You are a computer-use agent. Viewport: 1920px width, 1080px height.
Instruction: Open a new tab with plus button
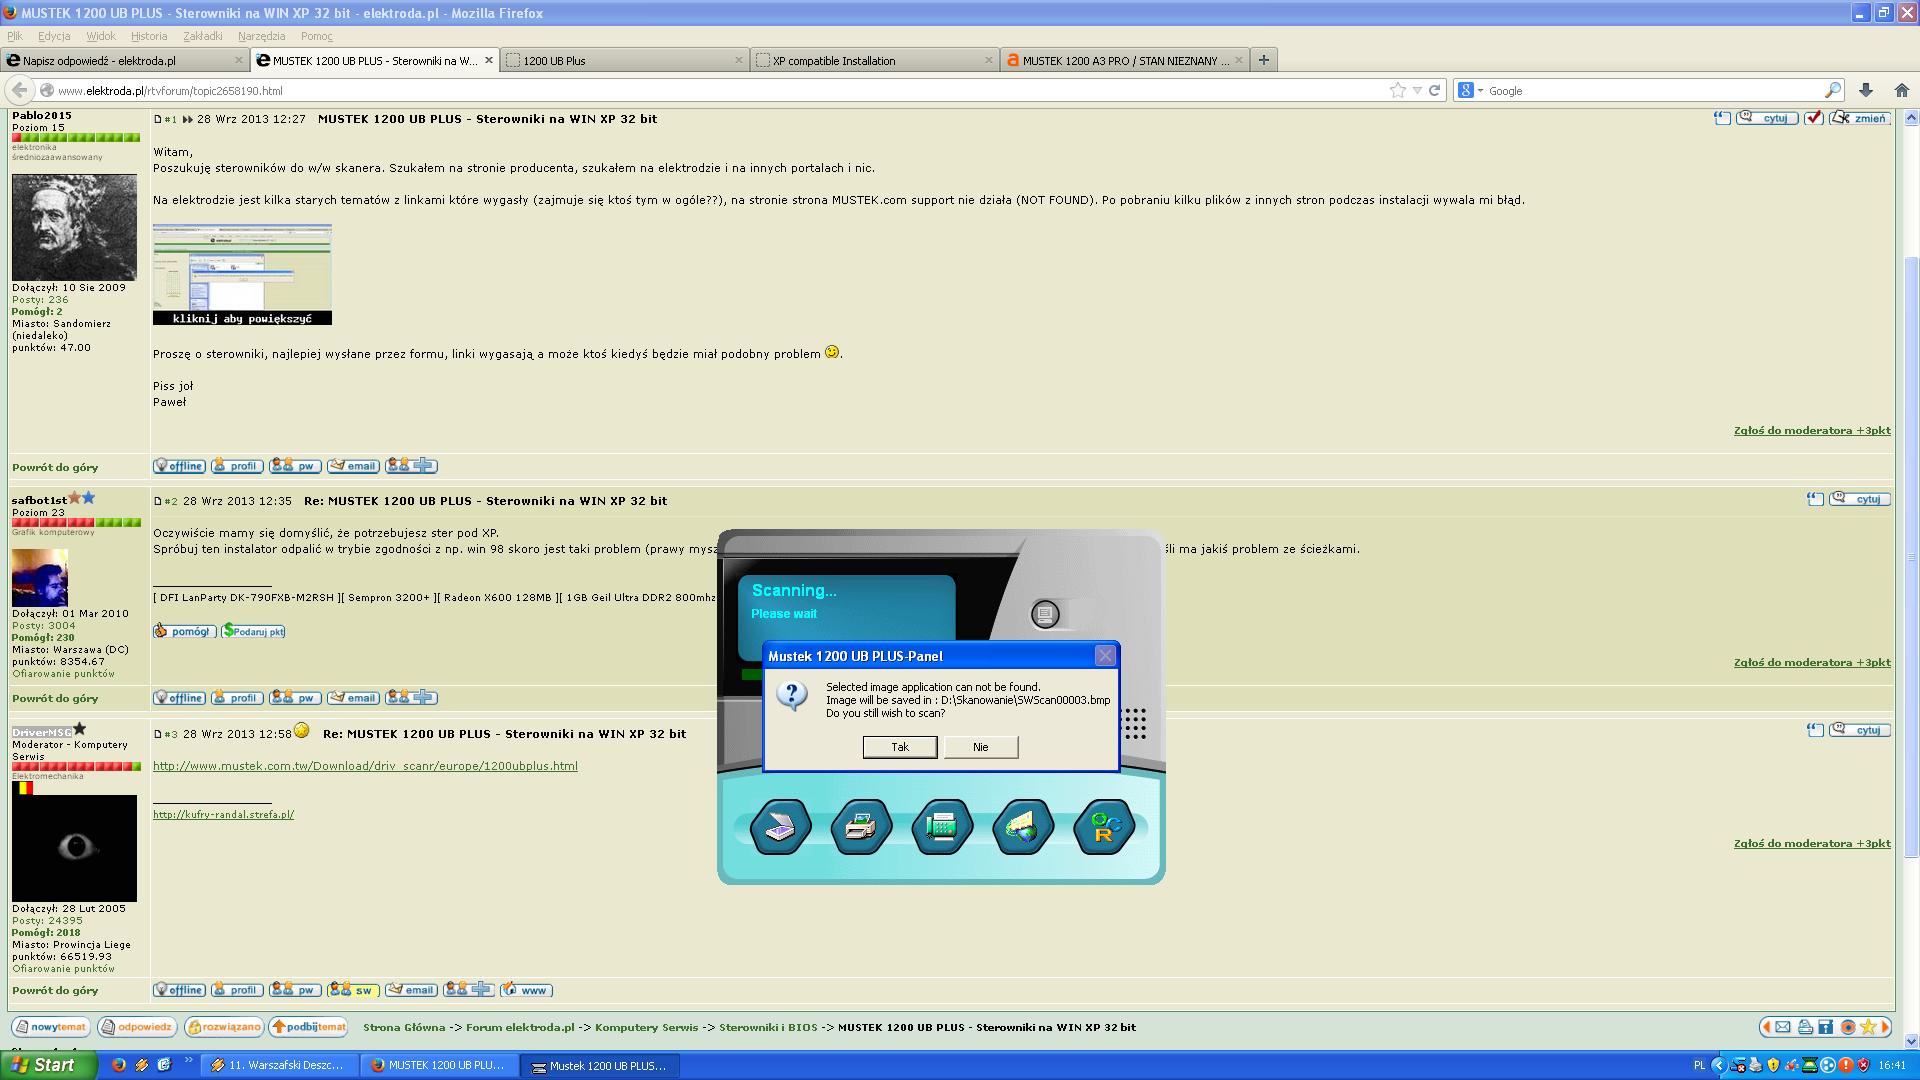pyautogui.click(x=1264, y=60)
